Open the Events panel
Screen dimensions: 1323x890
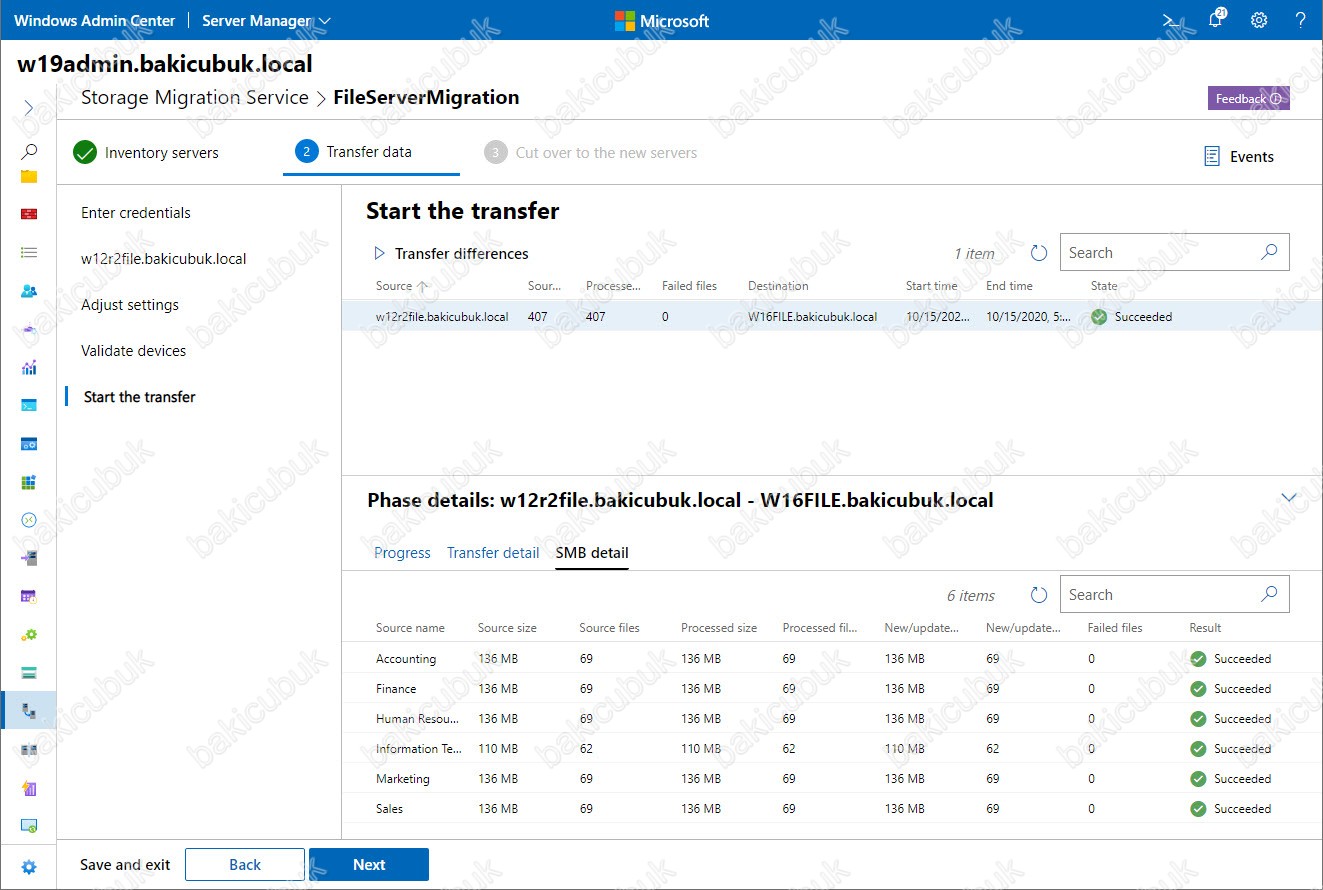tap(1239, 157)
